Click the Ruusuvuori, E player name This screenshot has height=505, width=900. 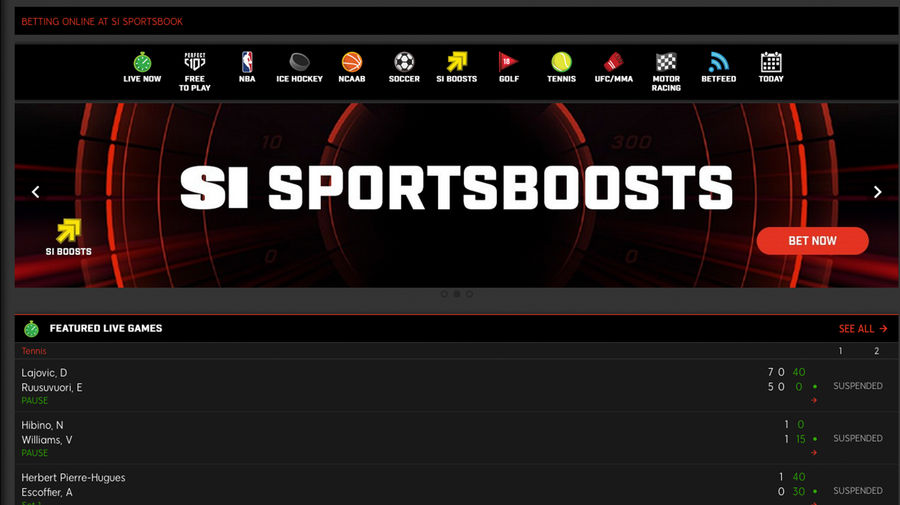coord(52,387)
